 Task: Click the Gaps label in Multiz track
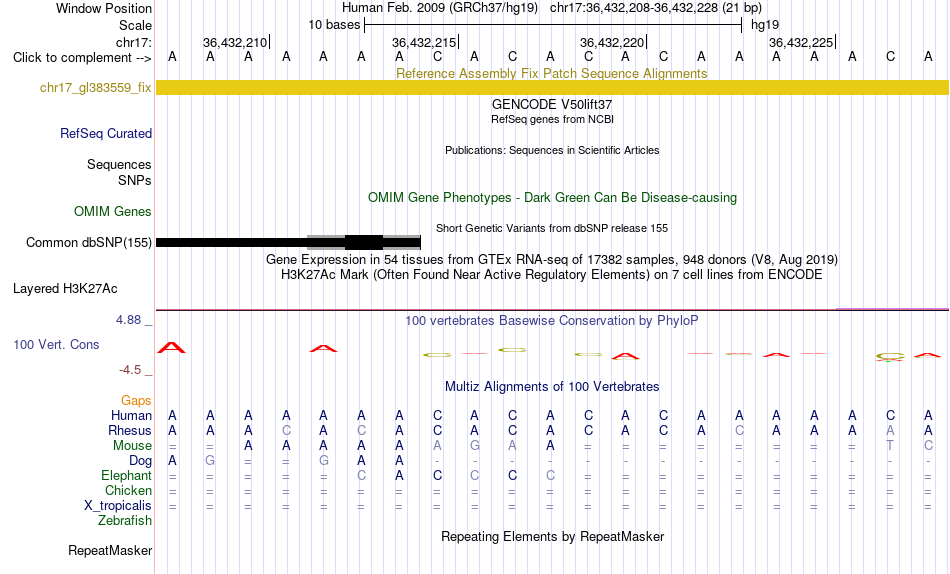[x=136, y=401]
